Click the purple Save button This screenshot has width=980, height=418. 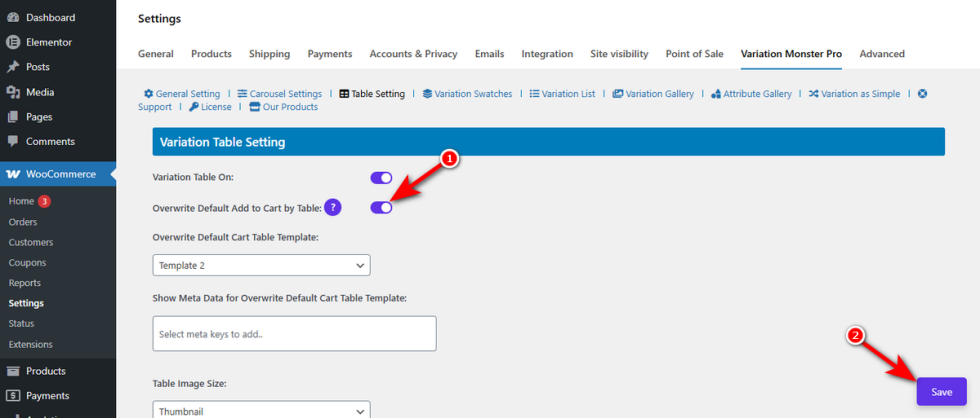(941, 392)
